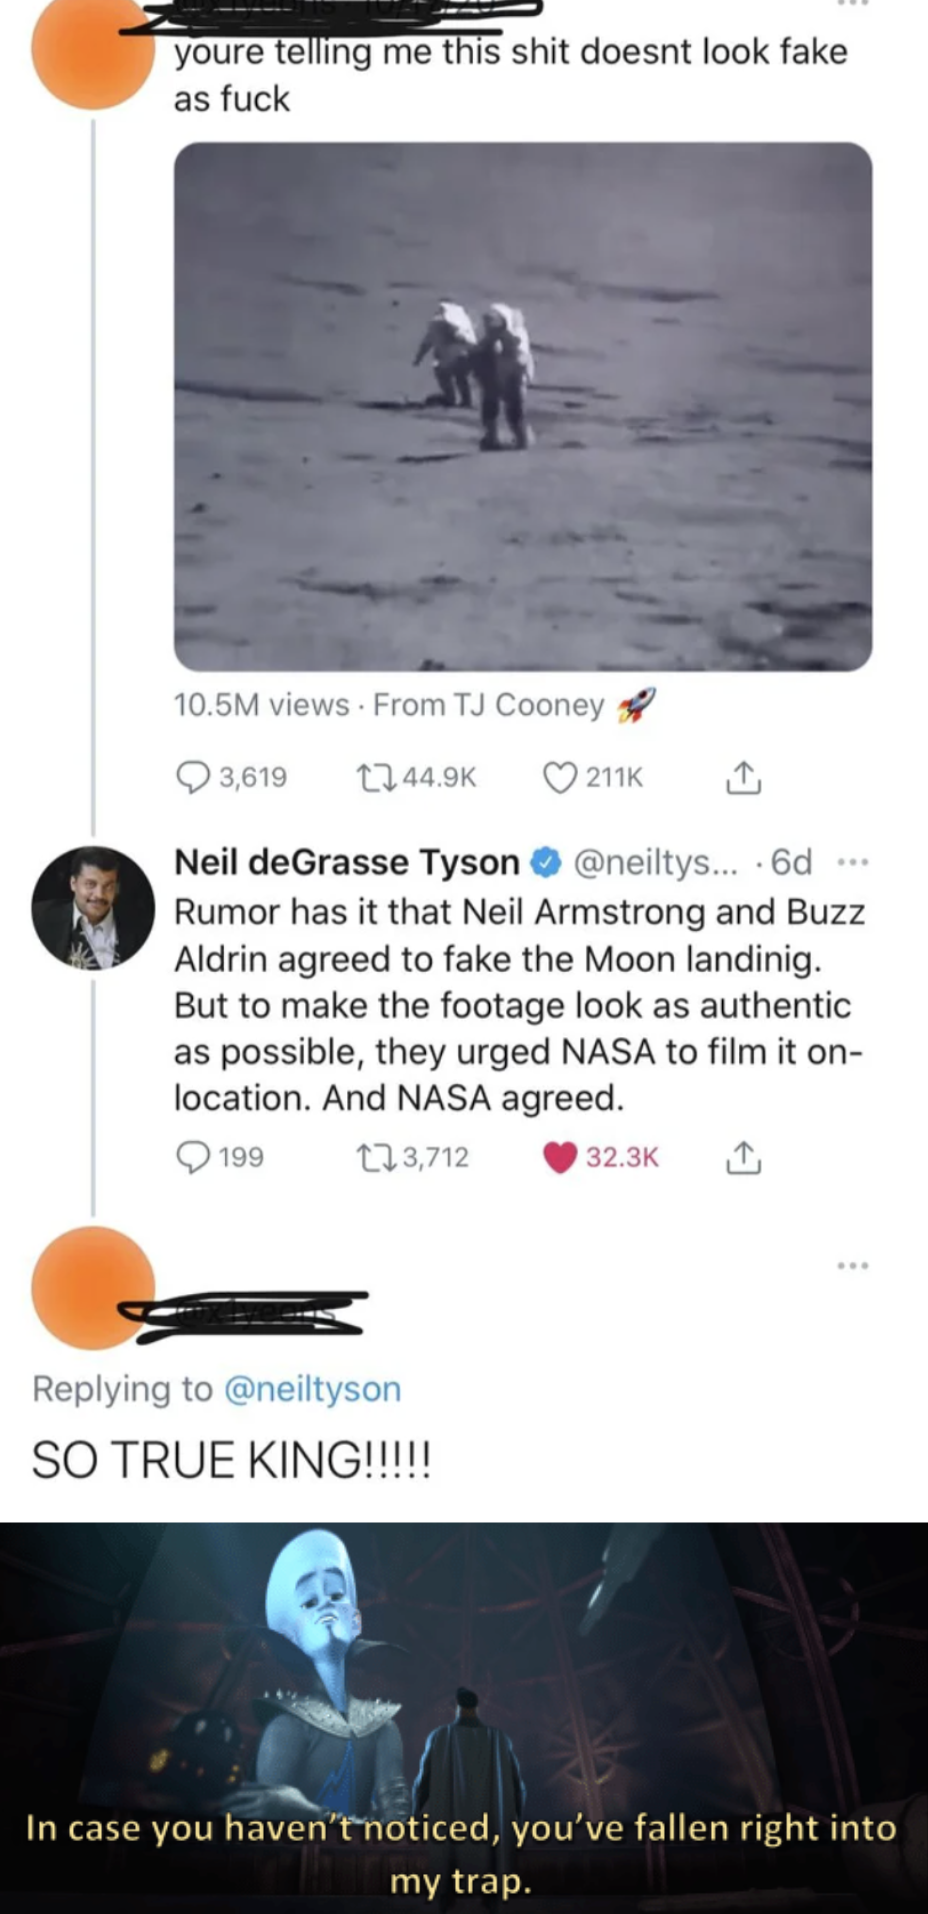Click the blue verified badge icon

(545, 862)
